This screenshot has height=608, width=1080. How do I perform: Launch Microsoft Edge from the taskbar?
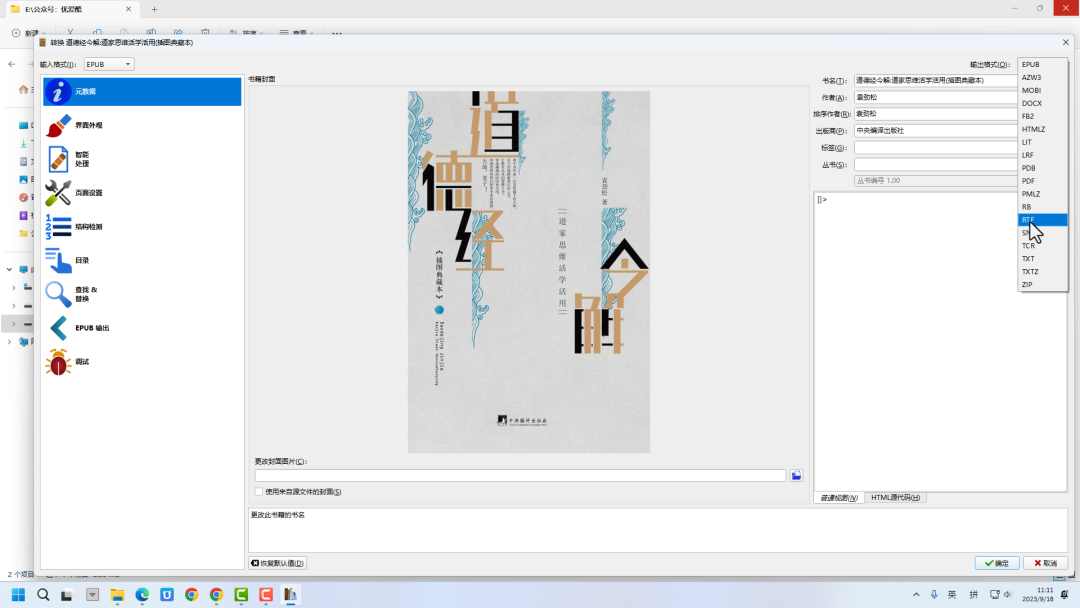coord(142,595)
